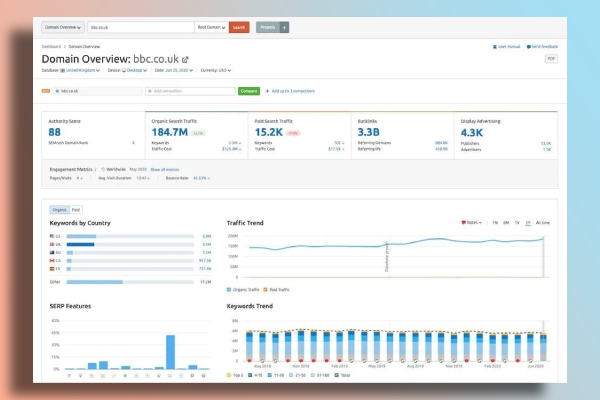
Task: Toggle 4-10 checkbox in Keywords Trend legend
Action: pyautogui.click(x=250, y=375)
